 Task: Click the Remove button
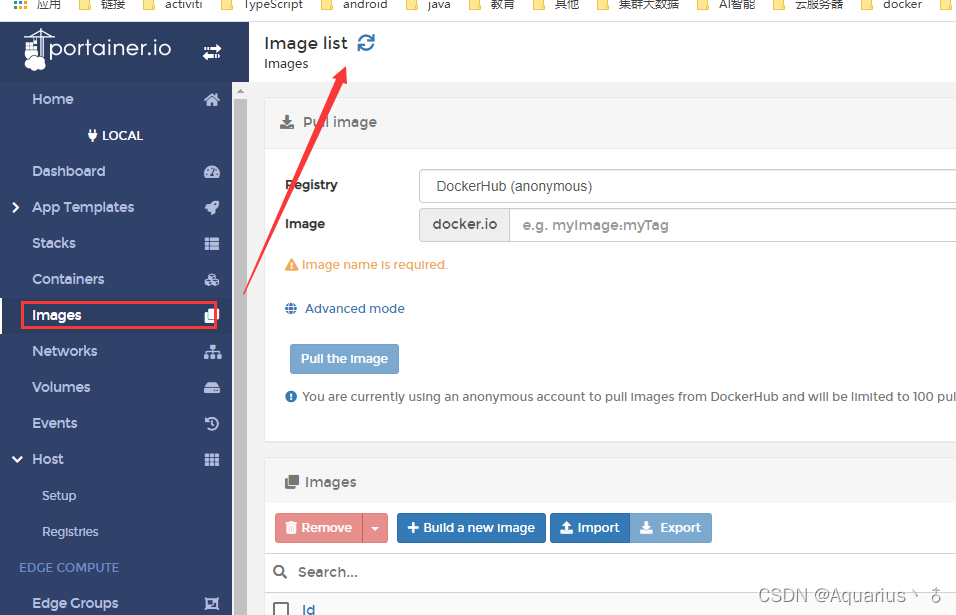click(x=319, y=528)
